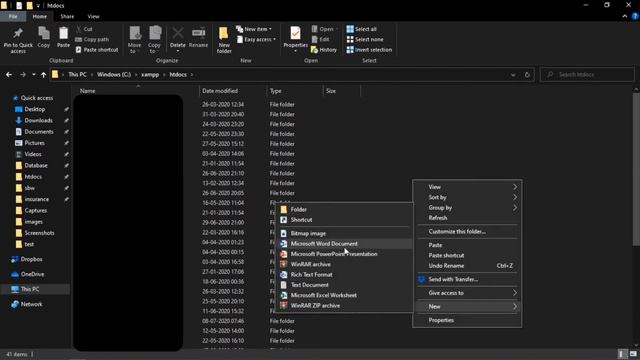Open Desktop in Quick access

tap(35, 109)
